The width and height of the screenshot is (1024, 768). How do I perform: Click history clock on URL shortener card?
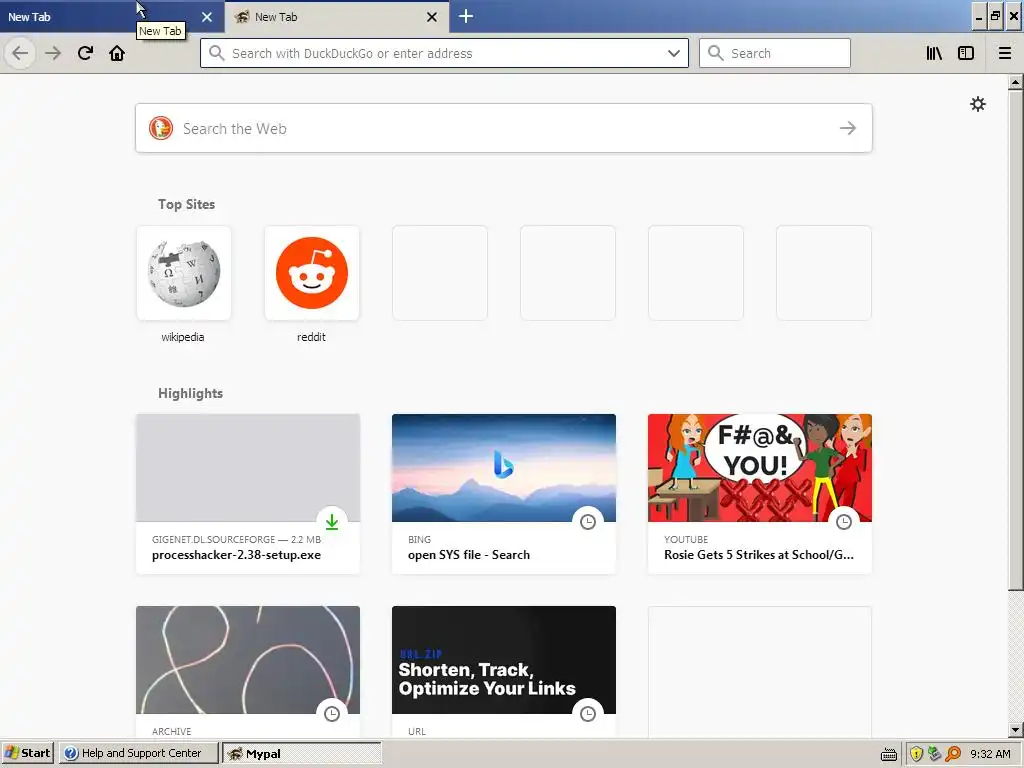[588, 714]
